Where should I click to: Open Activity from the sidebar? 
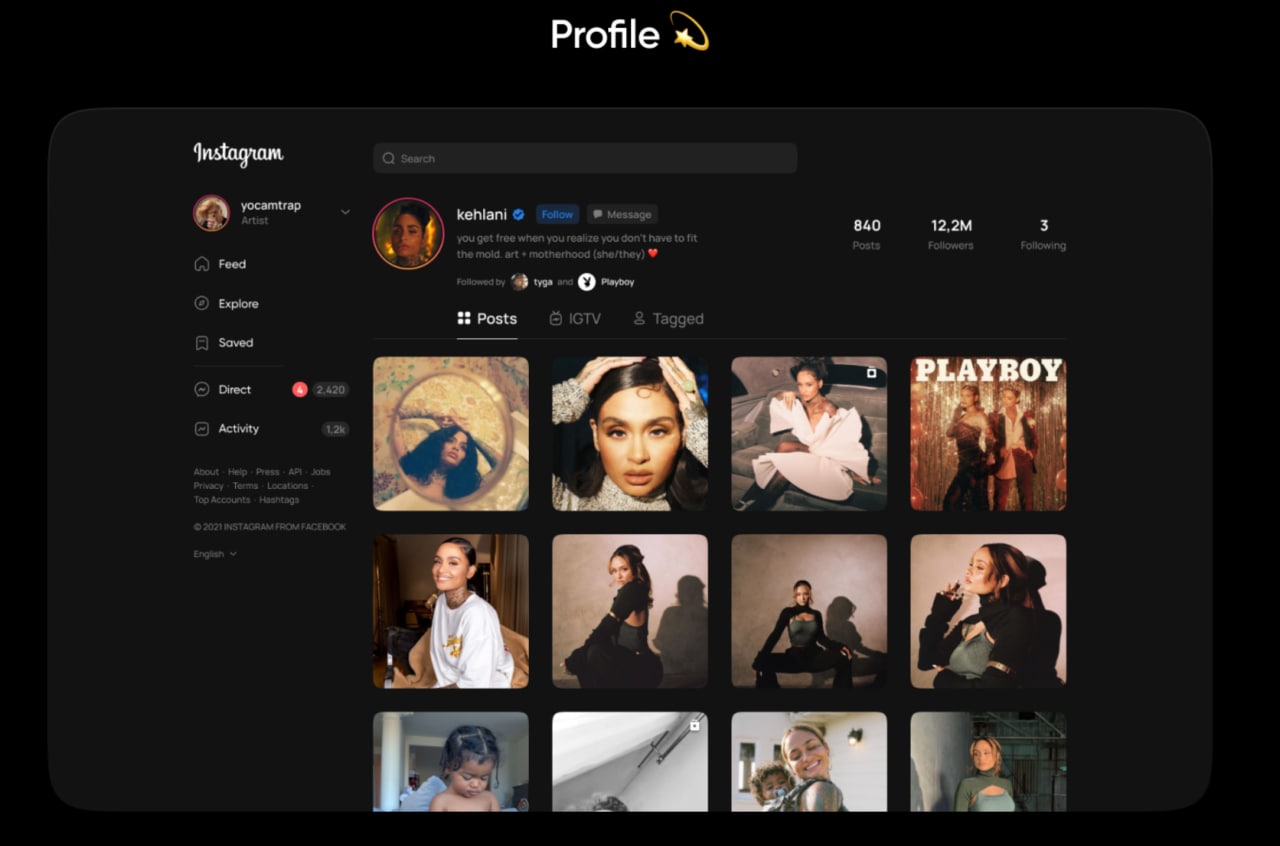pos(239,428)
